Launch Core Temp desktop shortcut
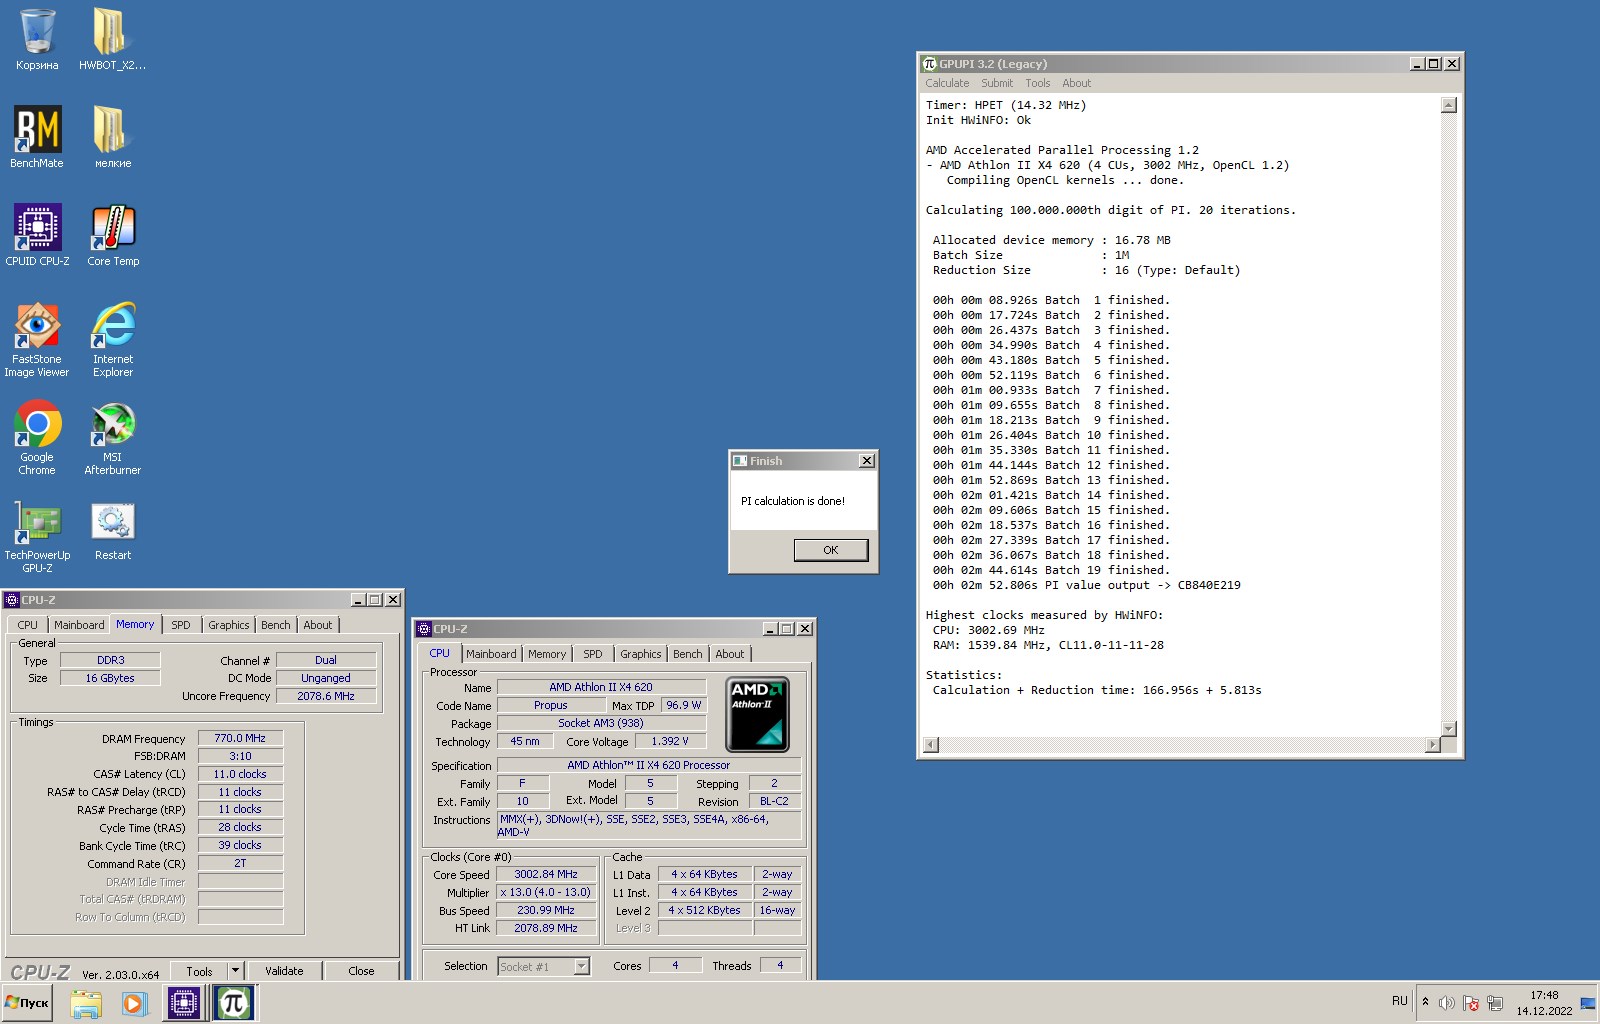Screen dimensions: 1600x1024 click(112, 236)
